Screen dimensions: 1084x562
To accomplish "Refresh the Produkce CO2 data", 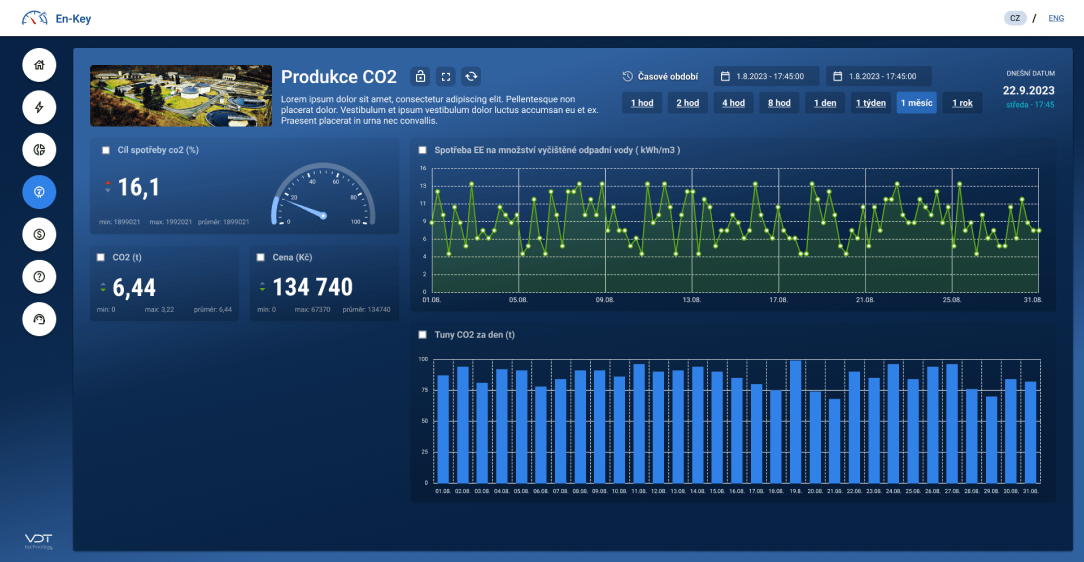I will [x=472, y=76].
